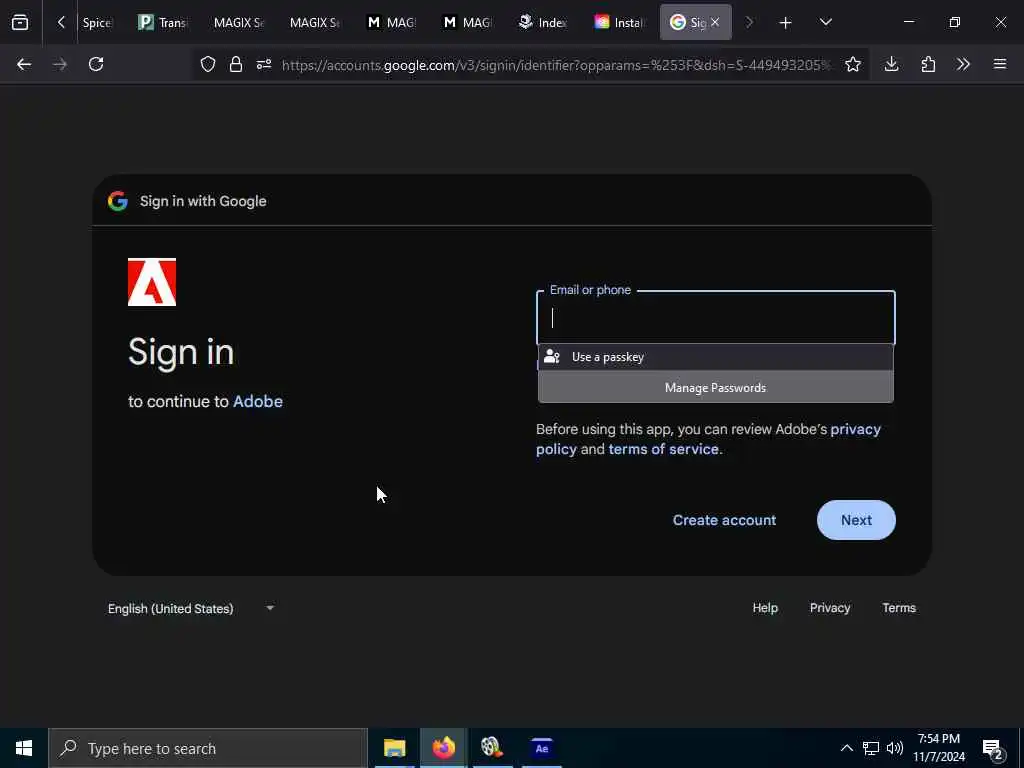Open the taskbar clock and date
This screenshot has width=1024, height=768.
click(x=939, y=748)
